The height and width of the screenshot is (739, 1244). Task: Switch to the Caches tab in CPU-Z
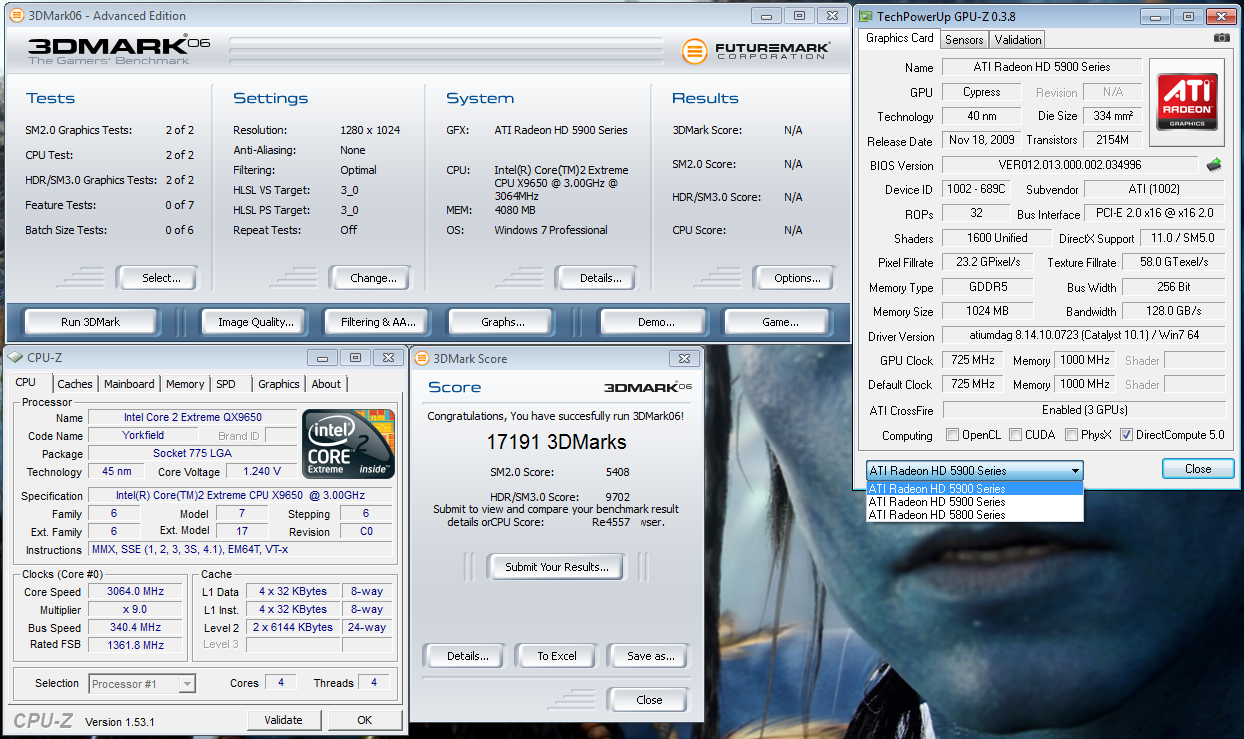click(75, 384)
